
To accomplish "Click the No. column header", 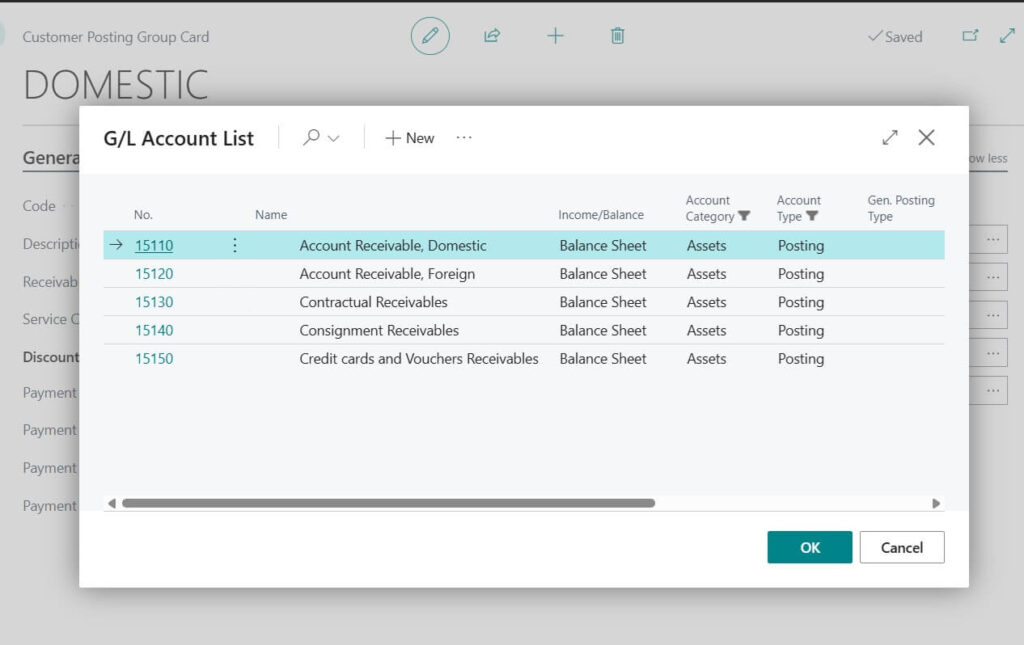I will [x=143, y=215].
